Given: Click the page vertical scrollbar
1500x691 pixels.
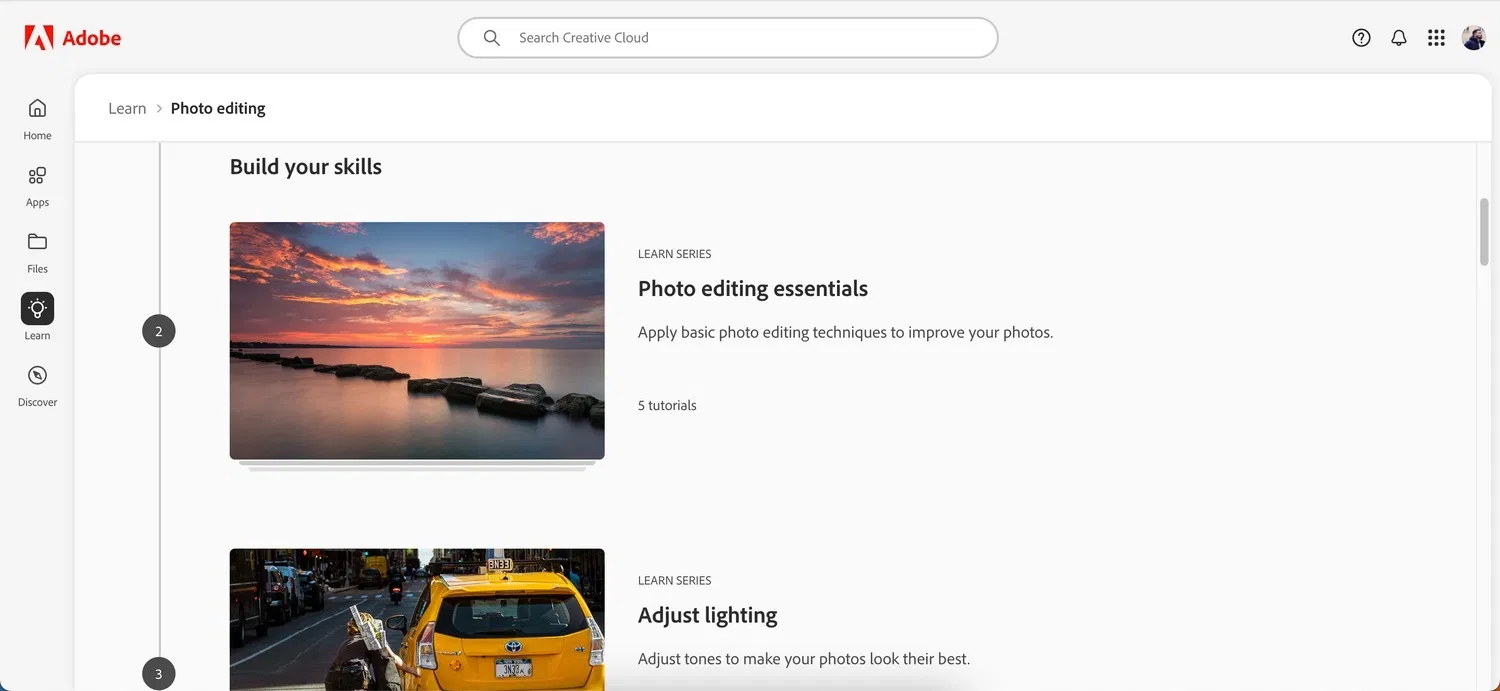Looking at the screenshot, I should [x=1484, y=232].
